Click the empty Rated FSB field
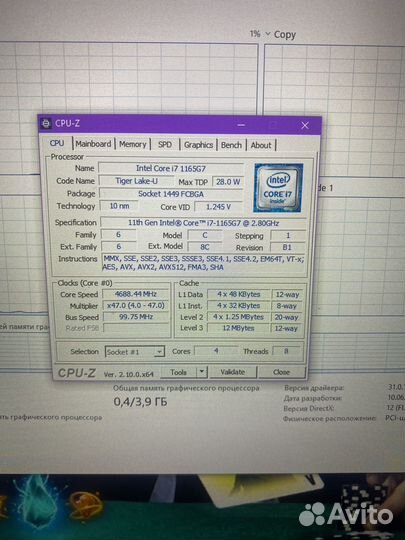The image size is (405, 540). coord(136,328)
